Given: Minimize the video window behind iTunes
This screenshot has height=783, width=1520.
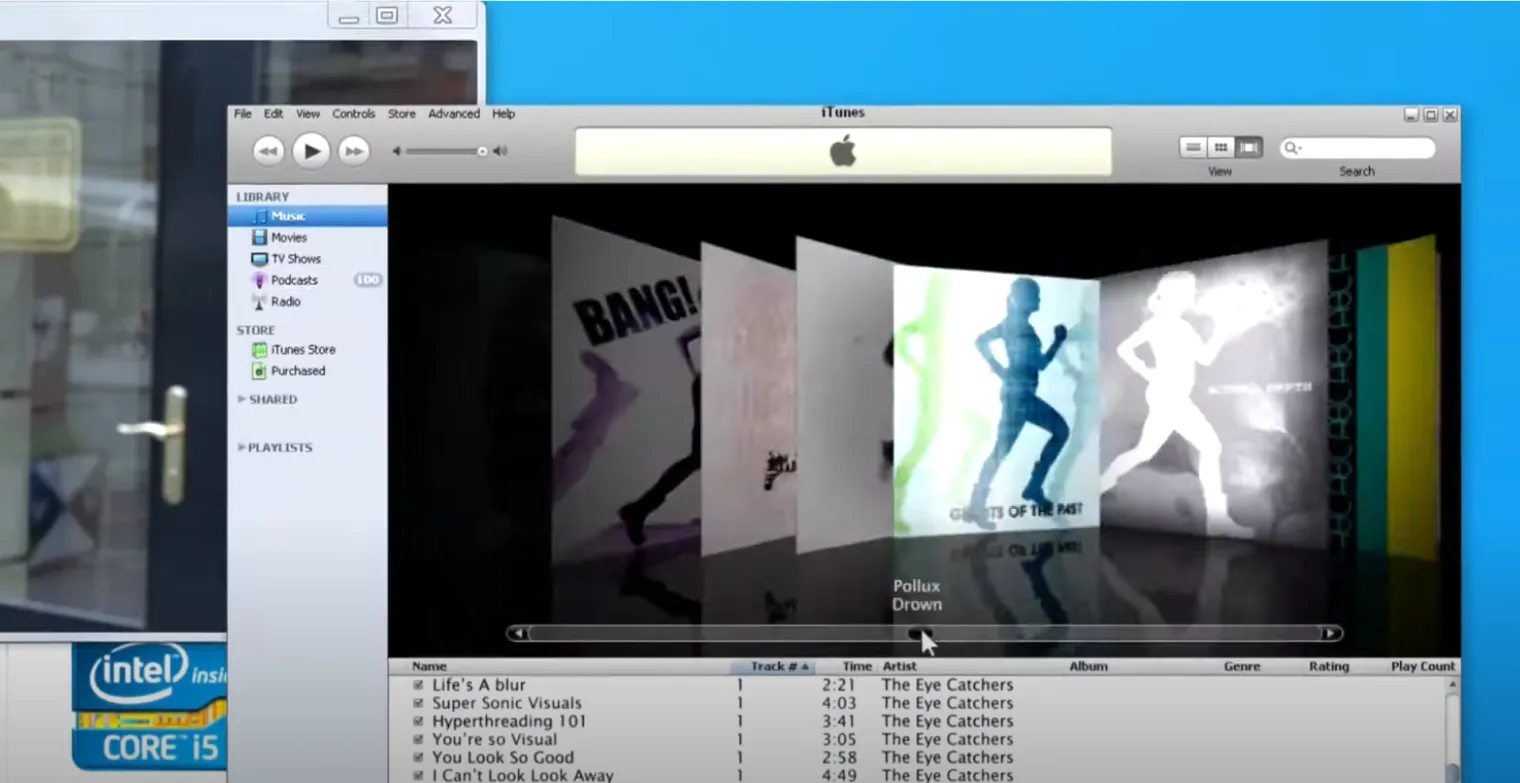Looking at the screenshot, I should pyautogui.click(x=349, y=16).
